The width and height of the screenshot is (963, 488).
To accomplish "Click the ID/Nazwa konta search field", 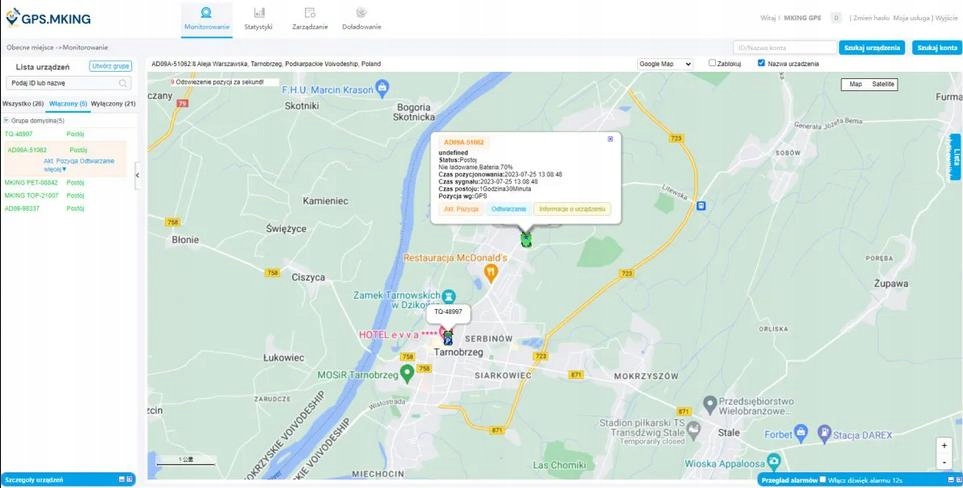I will point(785,47).
